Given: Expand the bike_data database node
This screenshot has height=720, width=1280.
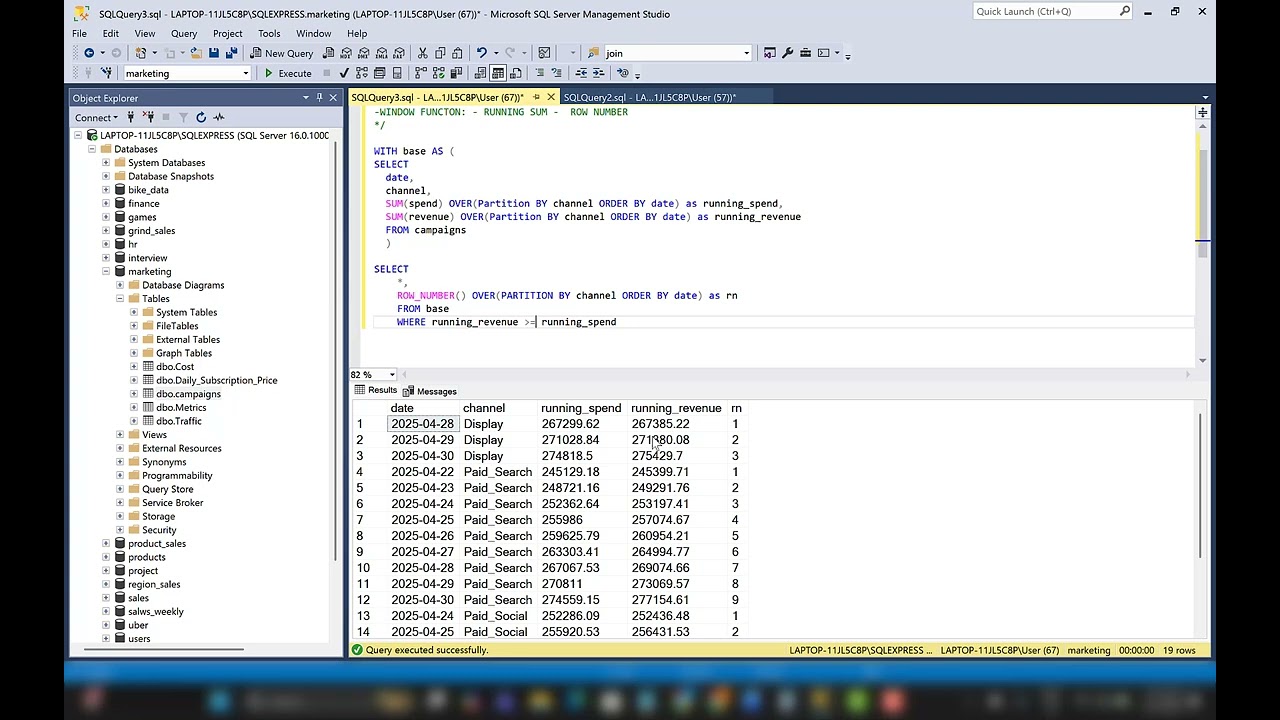Looking at the screenshot, I should click(x=106, y=190).
